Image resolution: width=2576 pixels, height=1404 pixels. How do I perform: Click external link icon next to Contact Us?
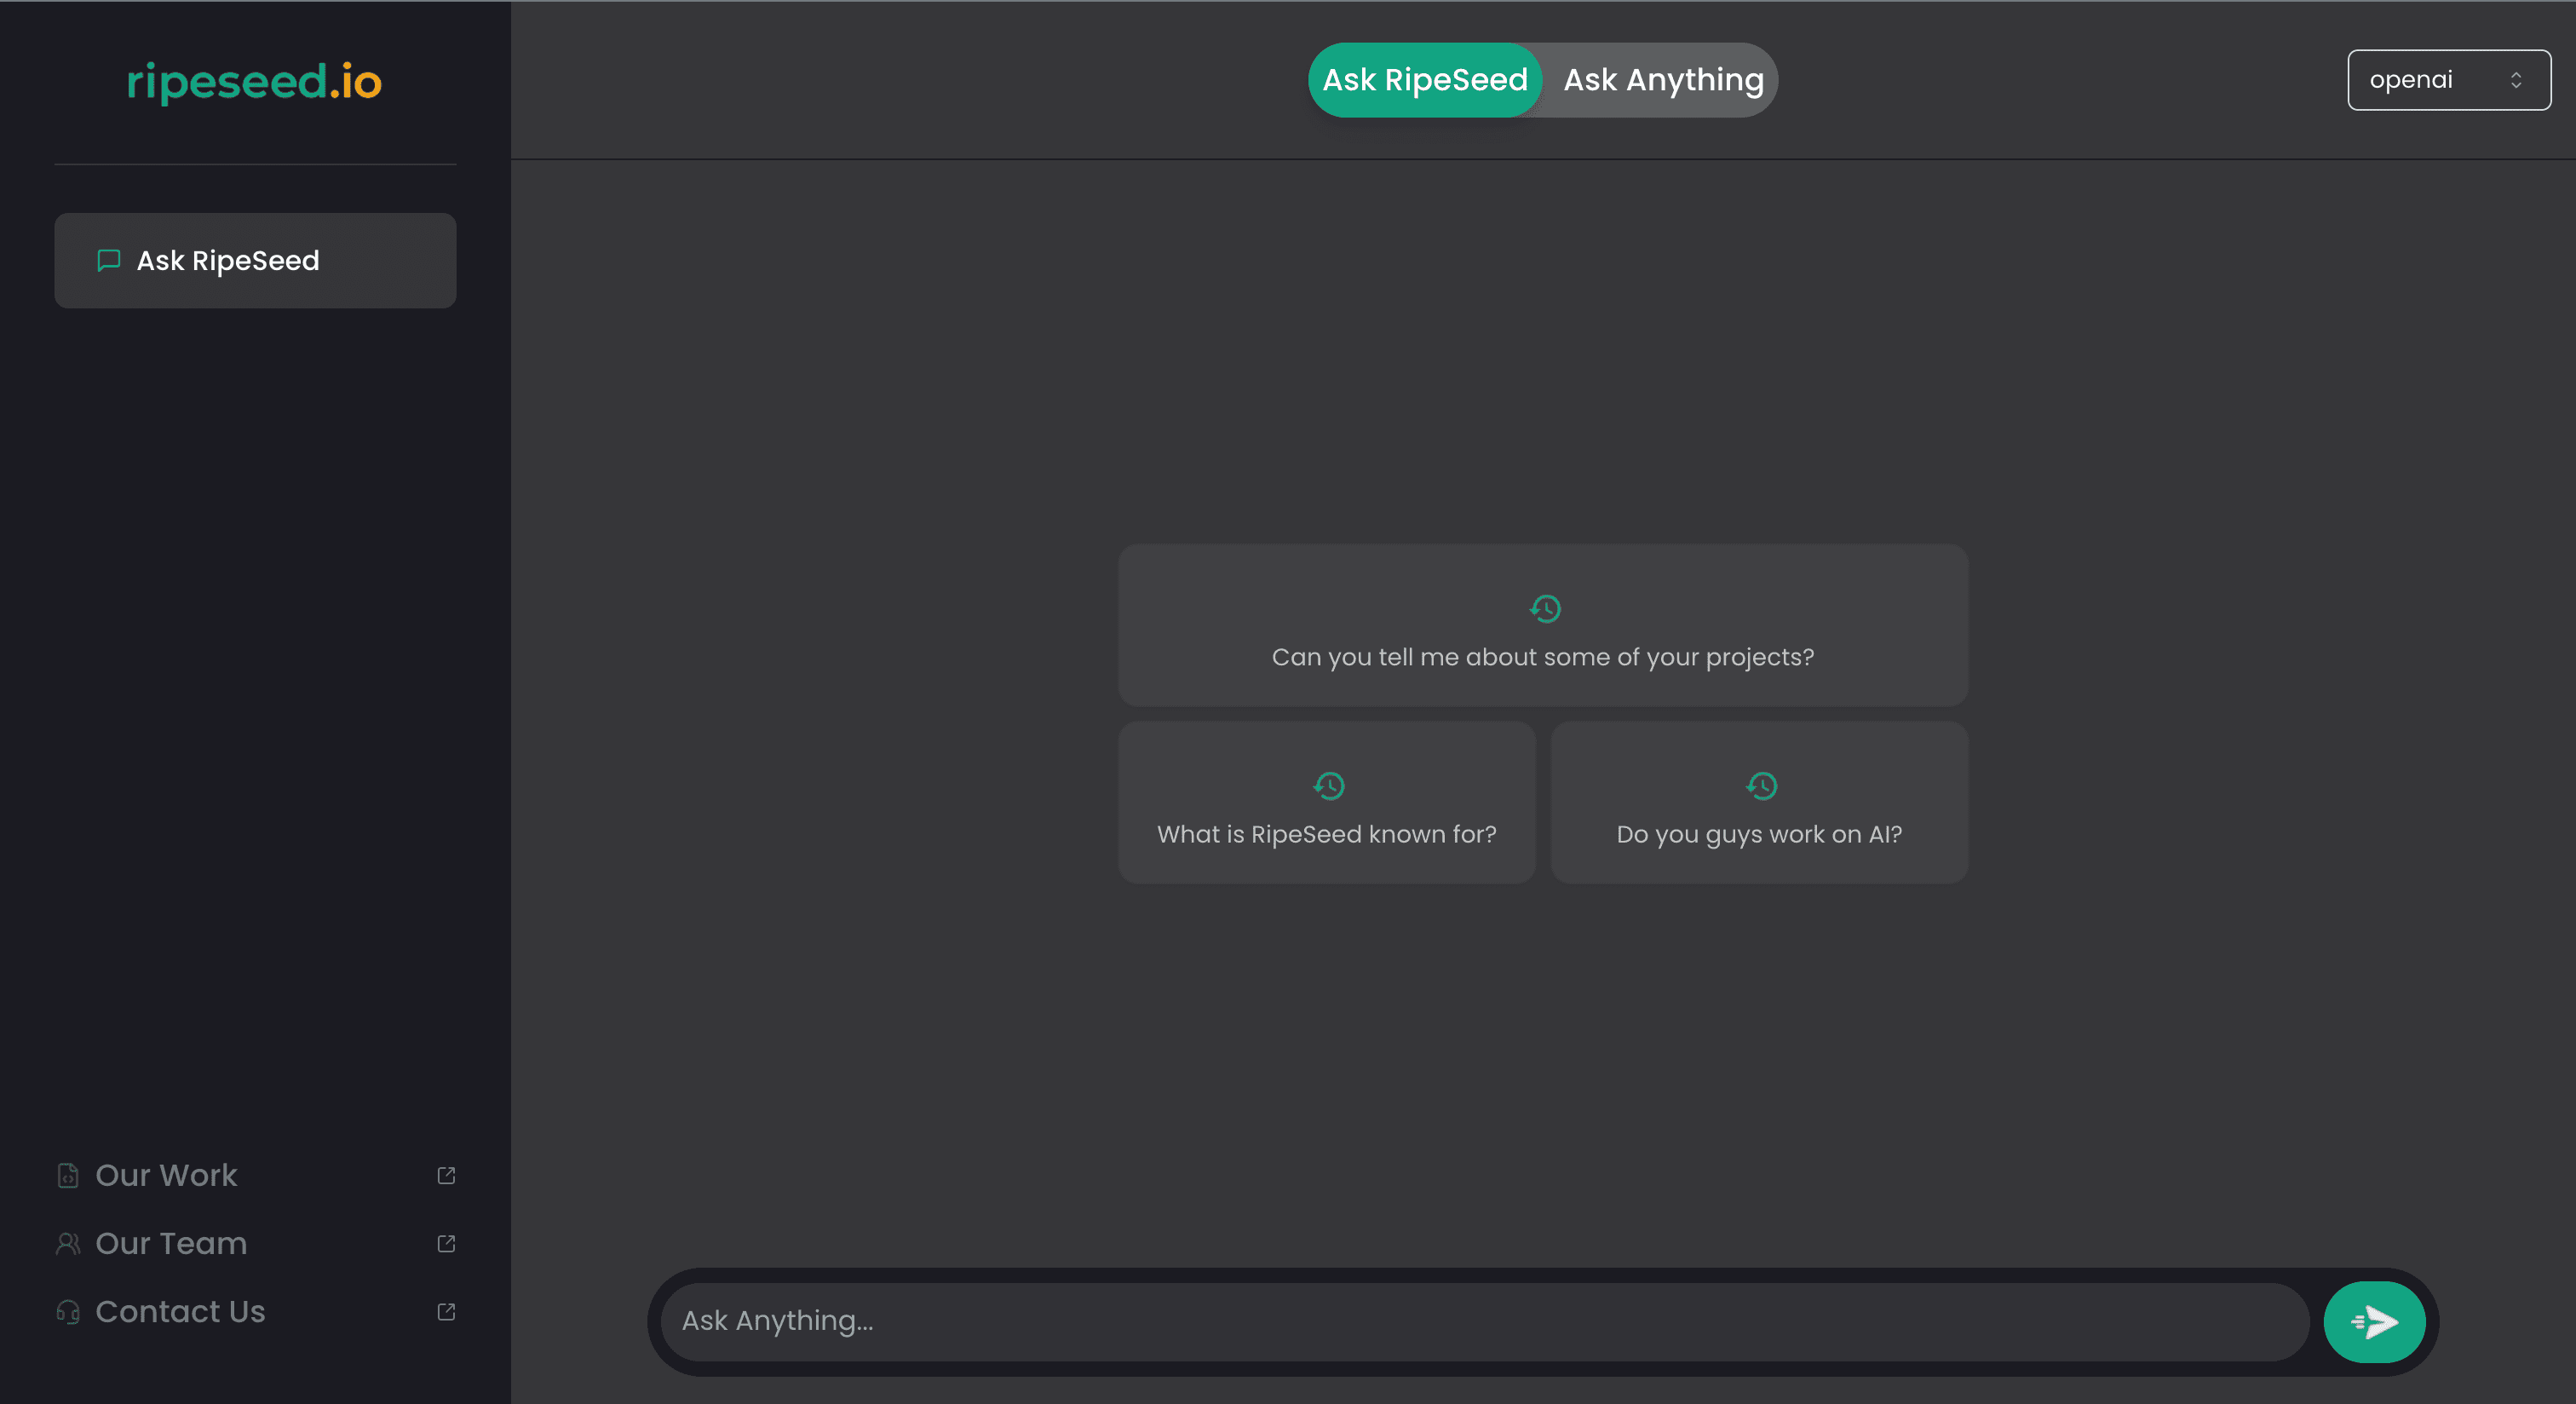[446, 1311]
